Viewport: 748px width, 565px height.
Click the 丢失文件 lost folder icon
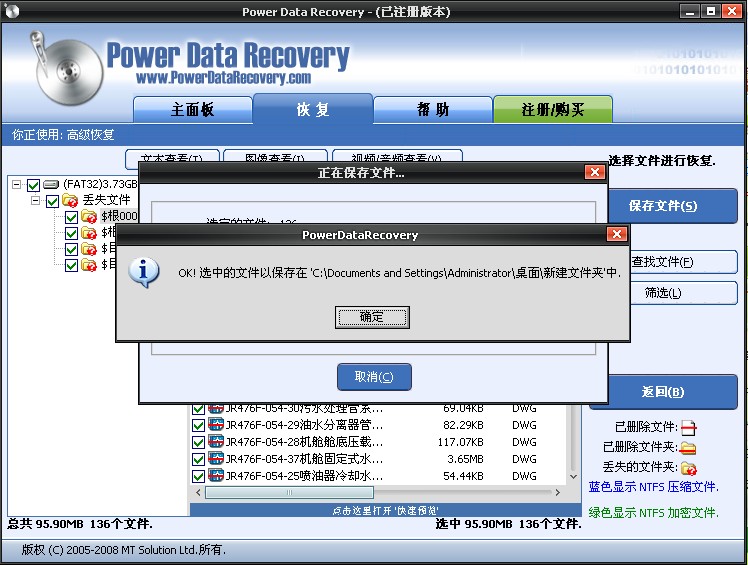click(x=70, y=200)
